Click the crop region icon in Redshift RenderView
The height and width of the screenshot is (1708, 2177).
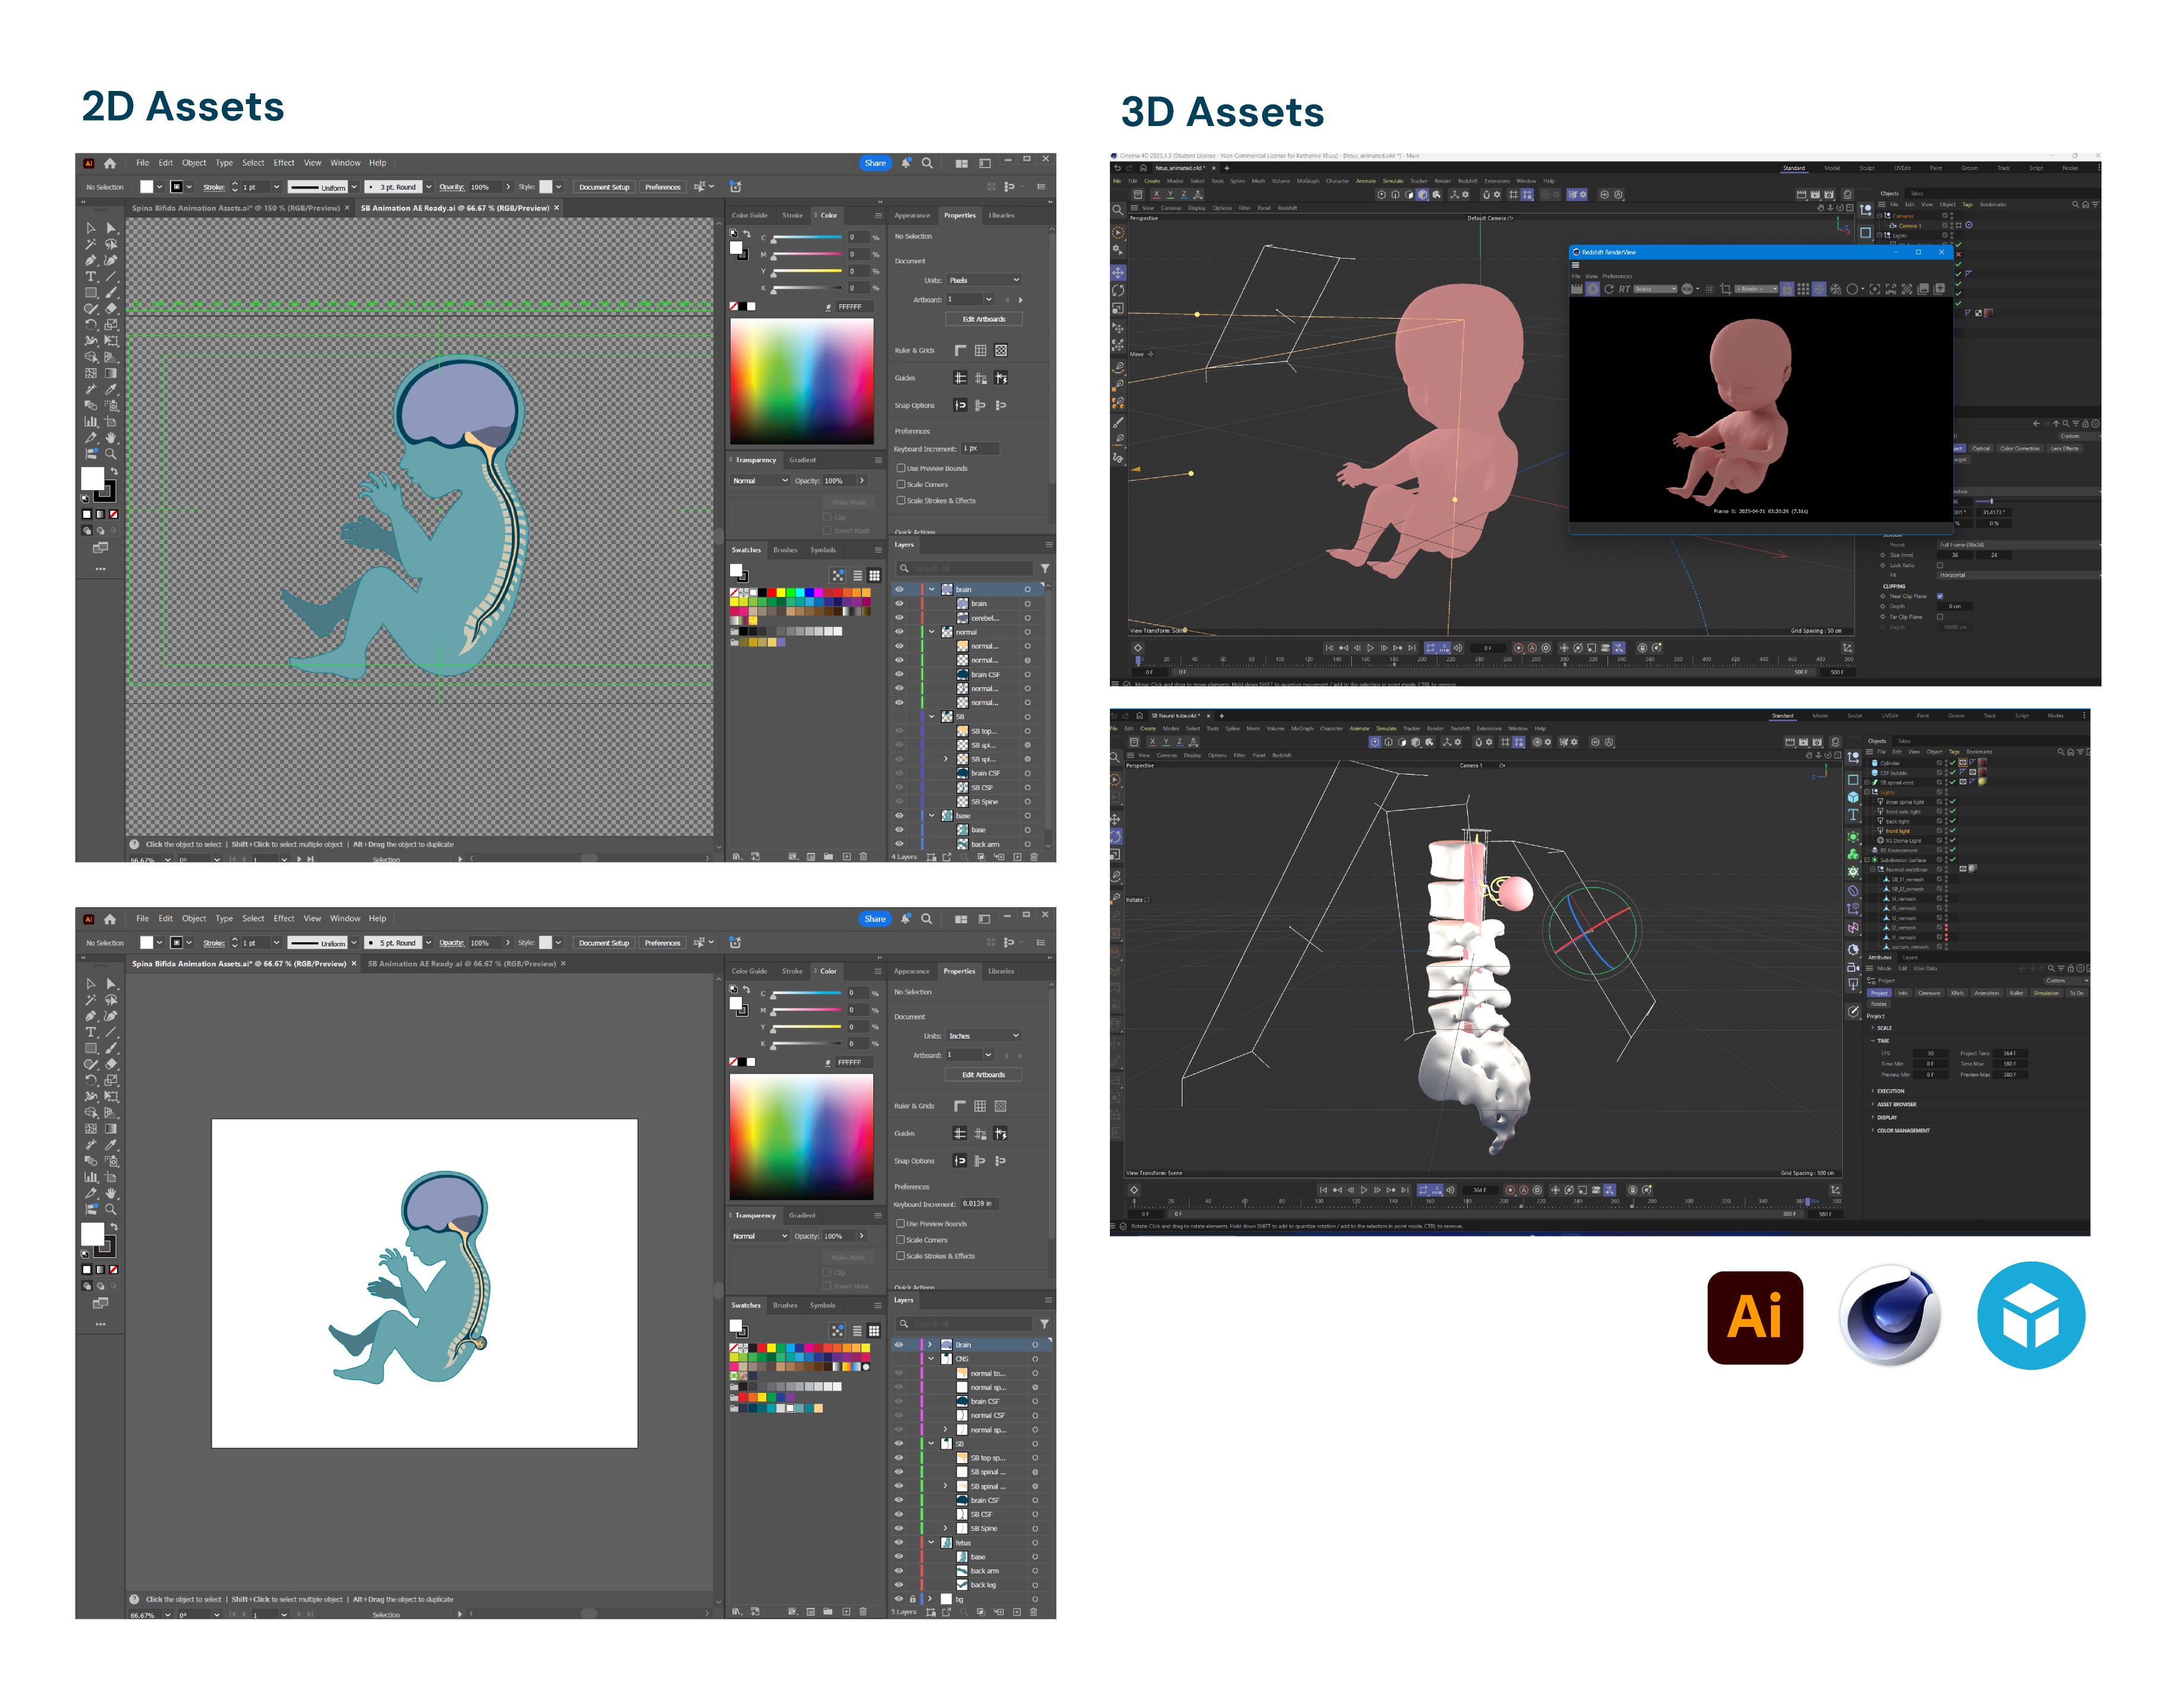(x=1726, y=289)
